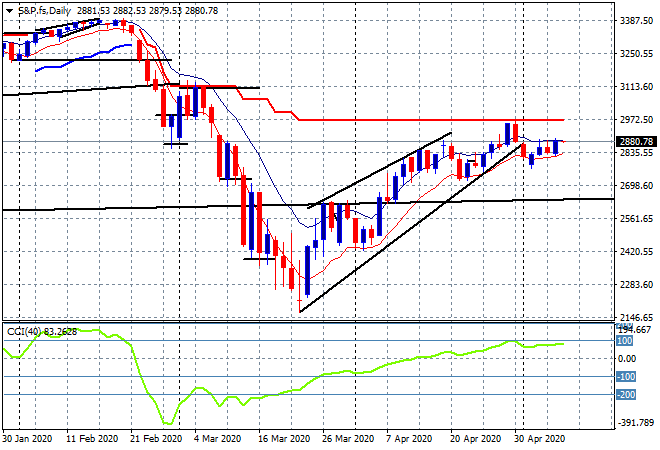Viewport: 660px width, 450px height.
Task: Select the CCI 0.00 scale label
Action: [627, 359]
